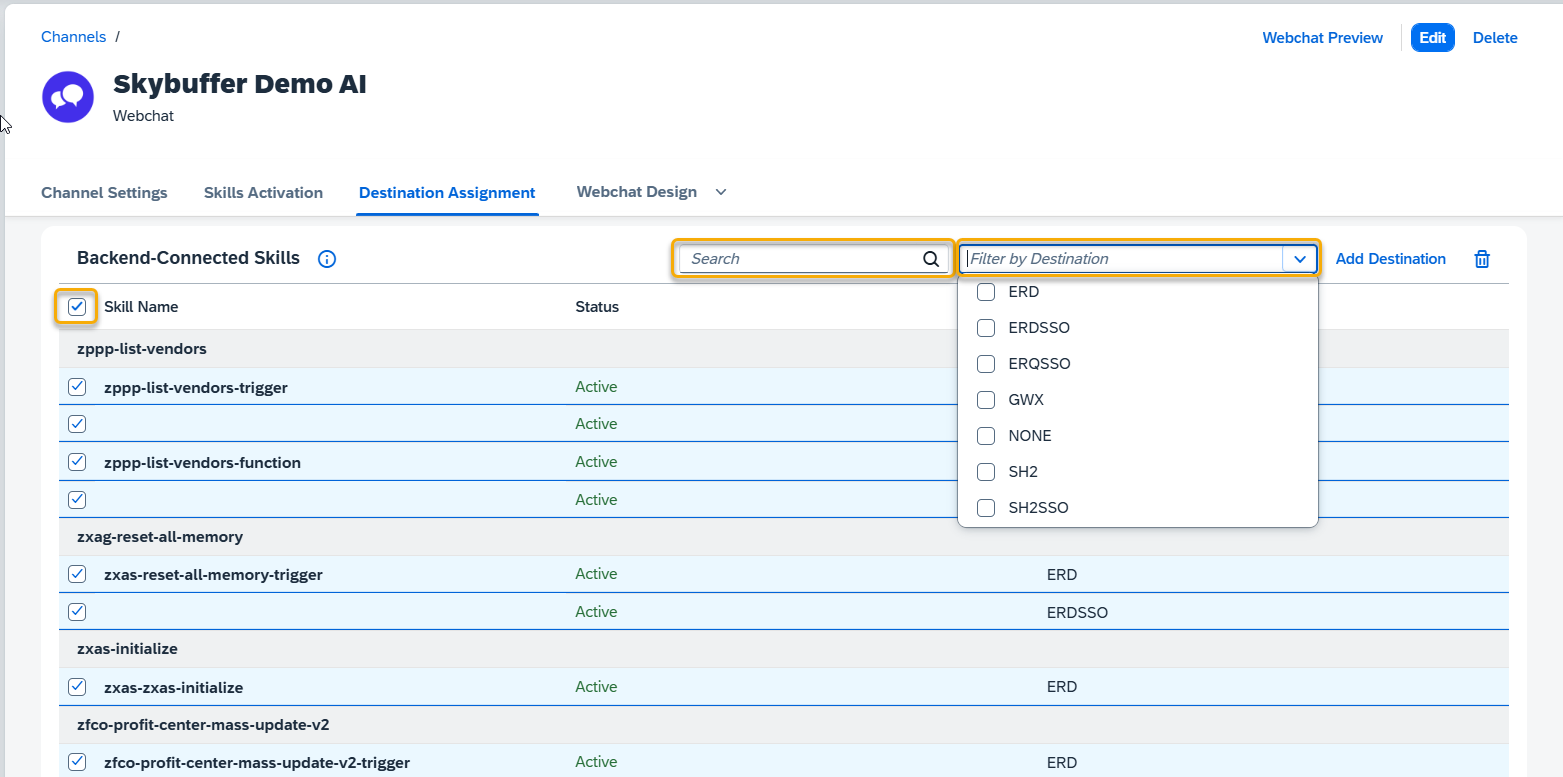The width and height of the screenshot is (1563, 777).
Task: Check the SH2SSO filter option
Action: tap(986, 508)
